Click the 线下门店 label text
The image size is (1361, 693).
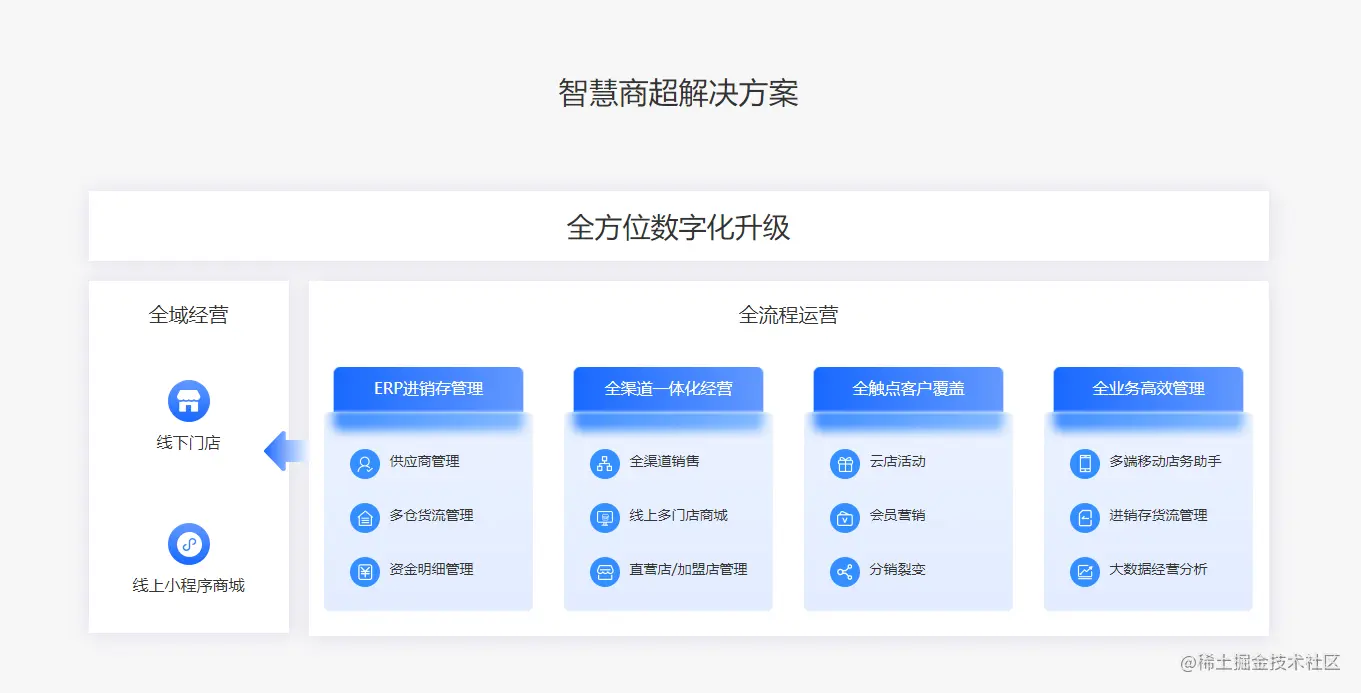coord(189,443)
